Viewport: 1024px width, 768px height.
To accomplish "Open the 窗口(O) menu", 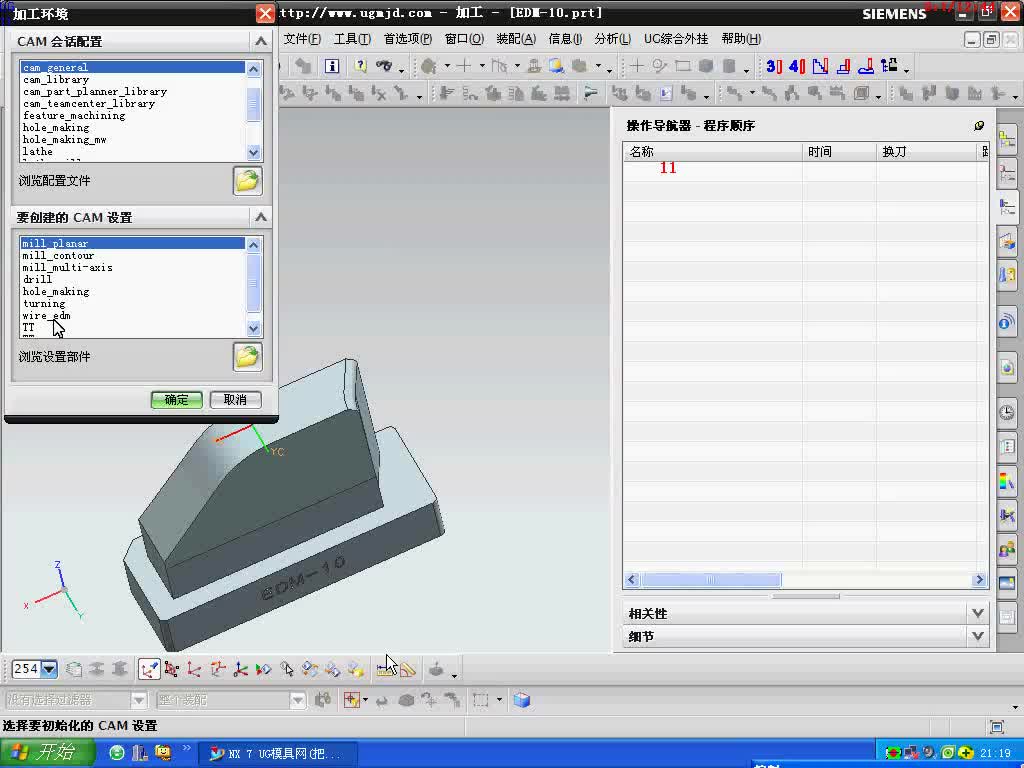I will coord(464,39).
